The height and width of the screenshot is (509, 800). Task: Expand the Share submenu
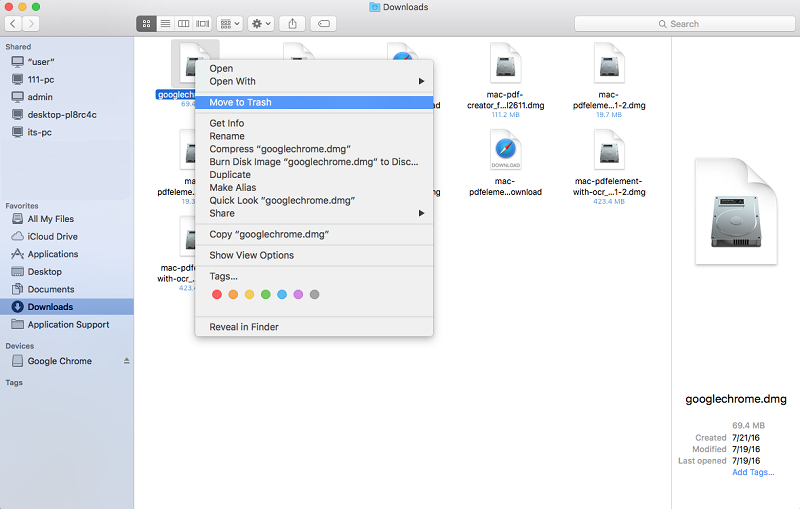314,213
